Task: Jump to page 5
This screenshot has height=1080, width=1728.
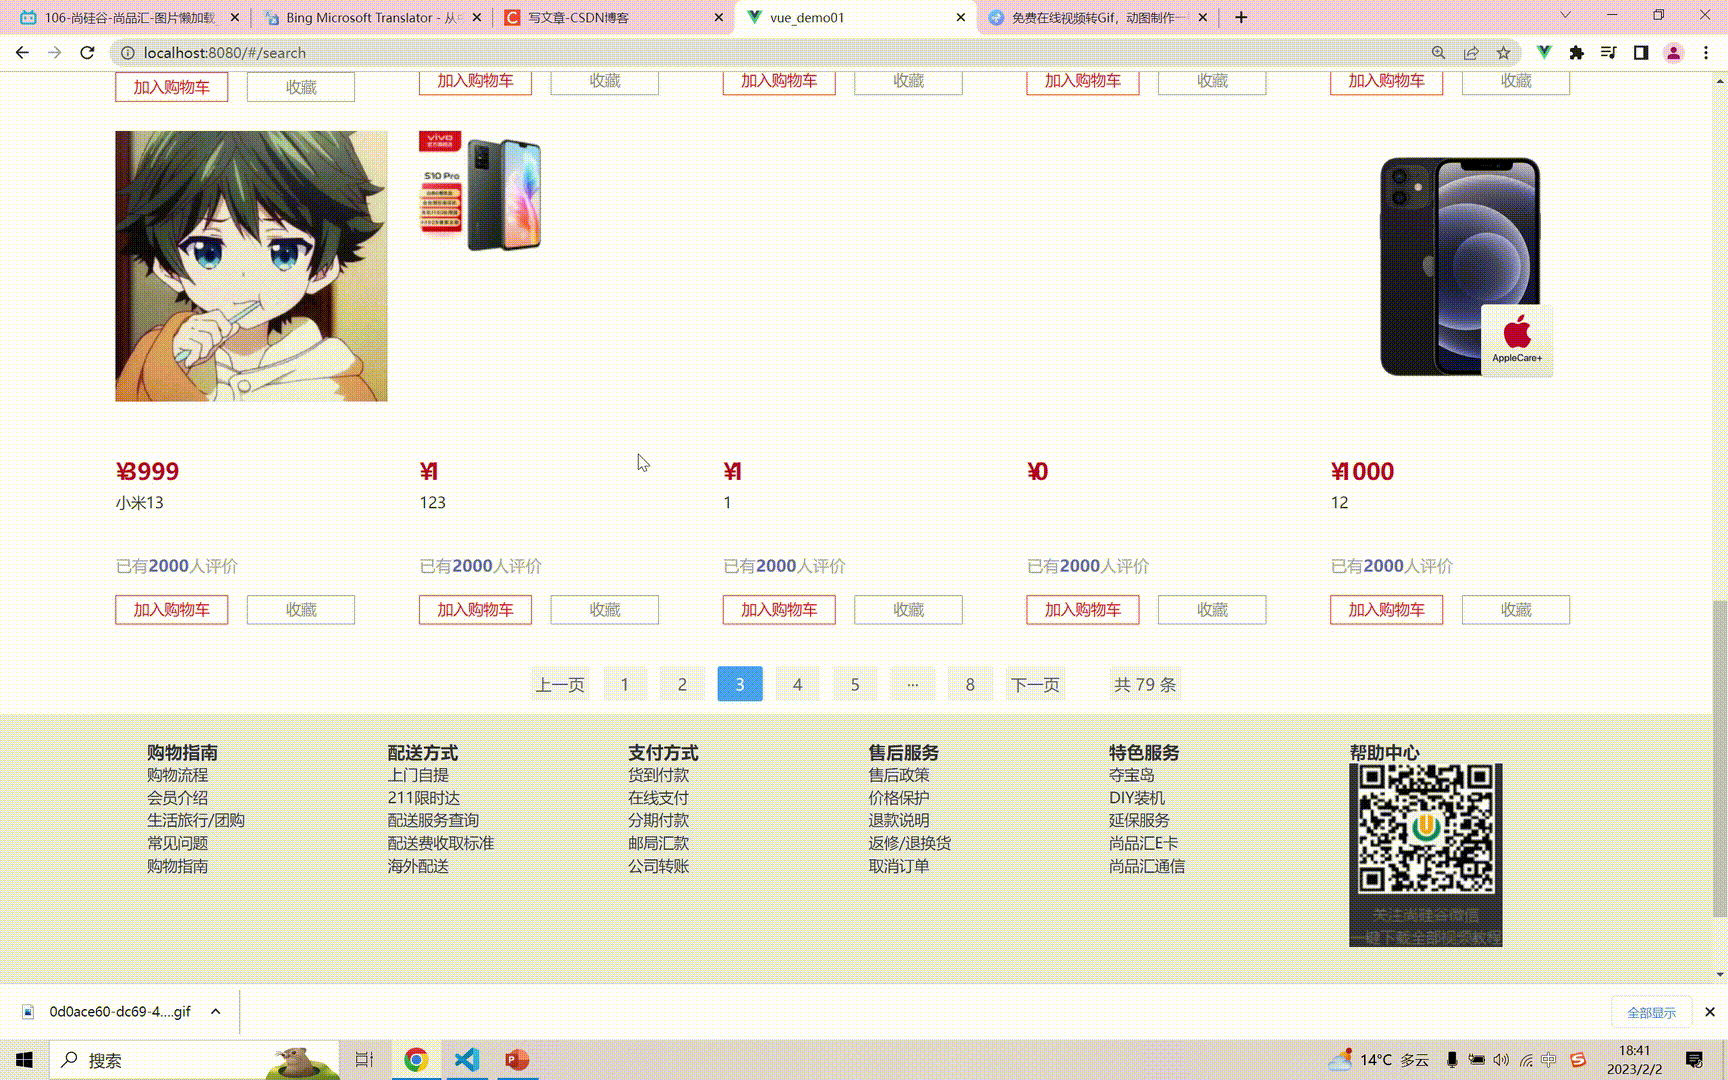Action: [x=855, y=684]
